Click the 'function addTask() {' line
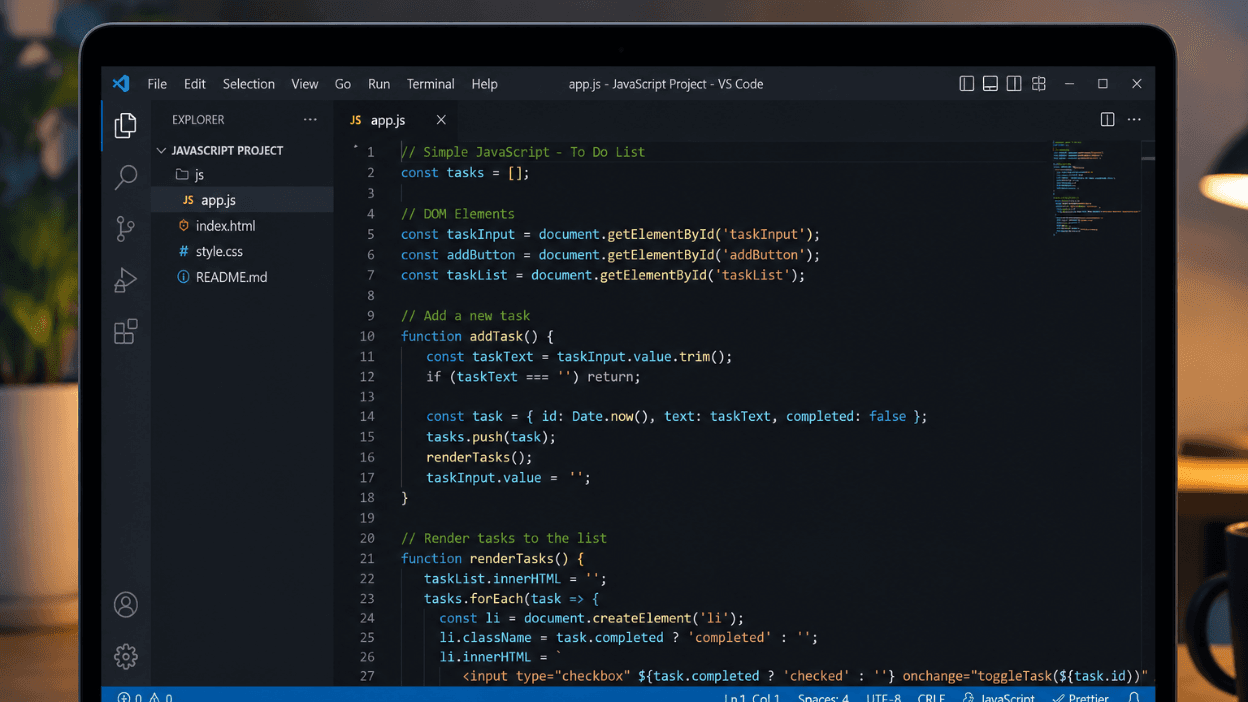The height and width of the screenshot is (702, 1248). click(477, 336)
